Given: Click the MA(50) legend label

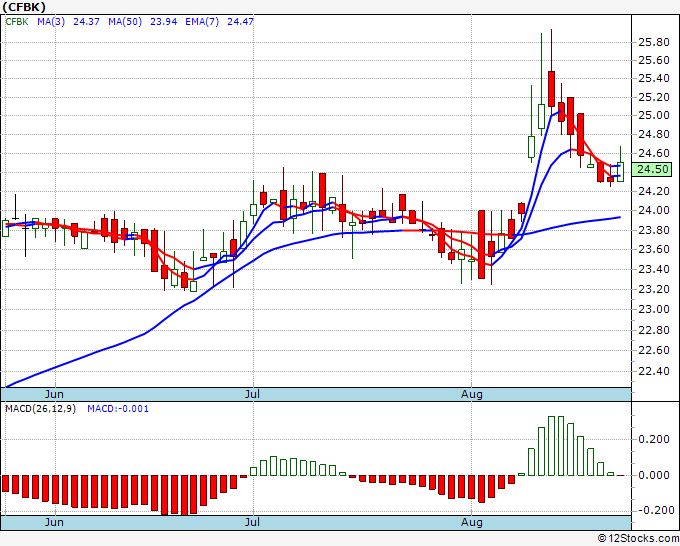Looking at the screenshot, I should 125,22.
